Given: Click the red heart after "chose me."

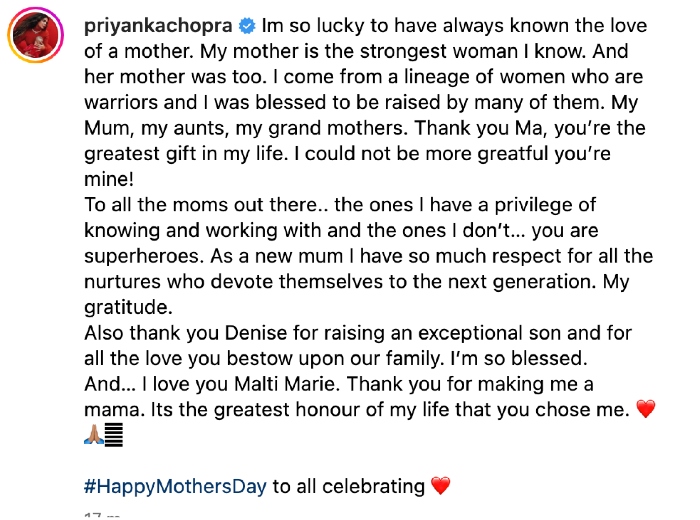Looking at the screenshot, I should 646,409.
